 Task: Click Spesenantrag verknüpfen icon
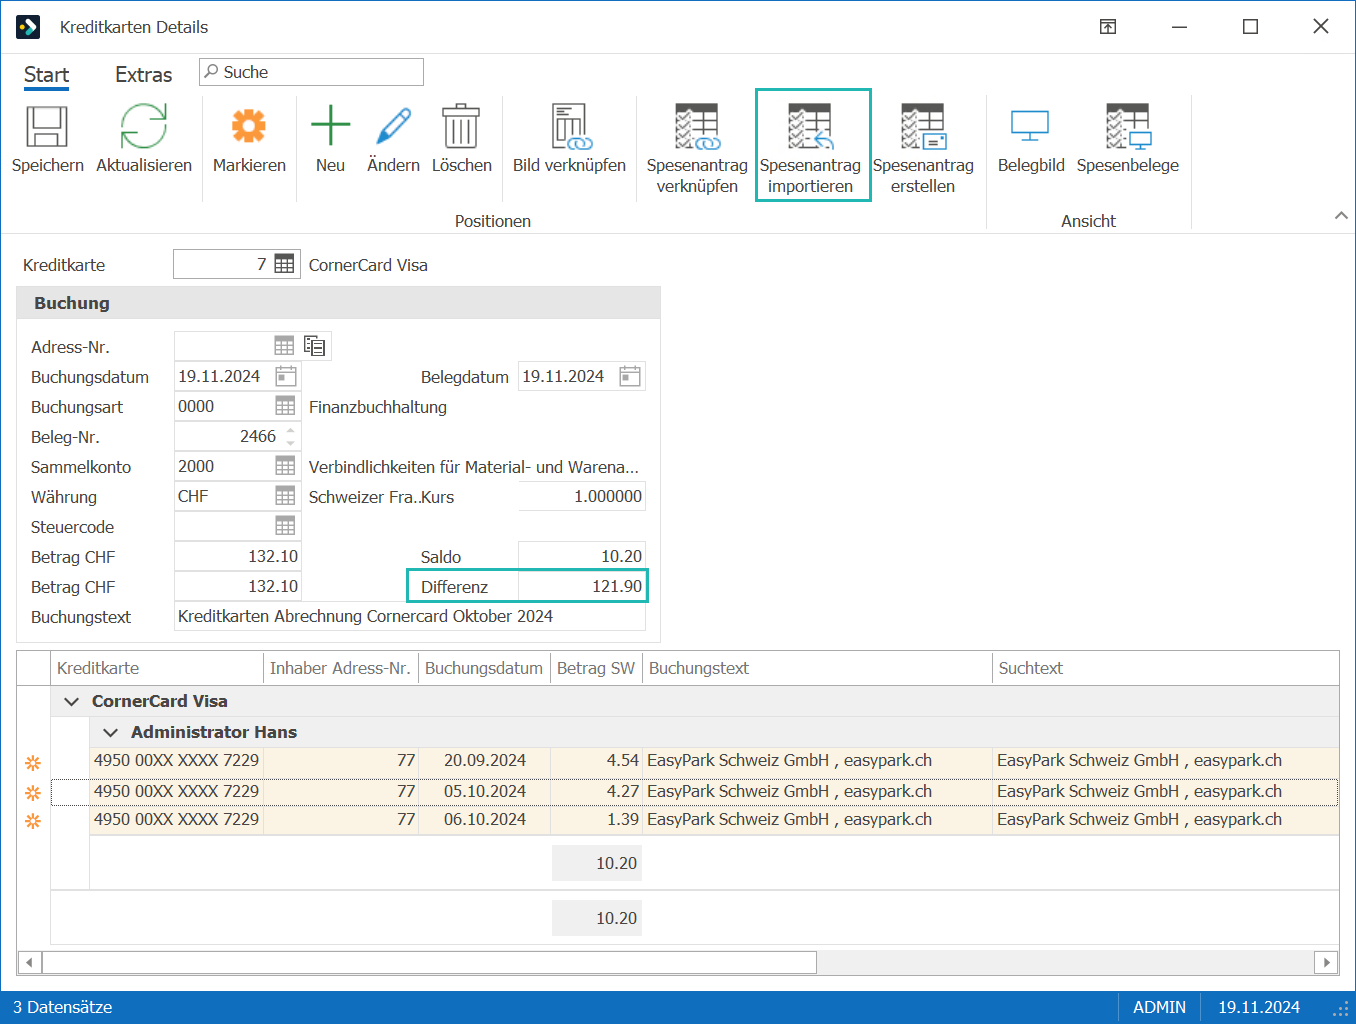point(697,127)
